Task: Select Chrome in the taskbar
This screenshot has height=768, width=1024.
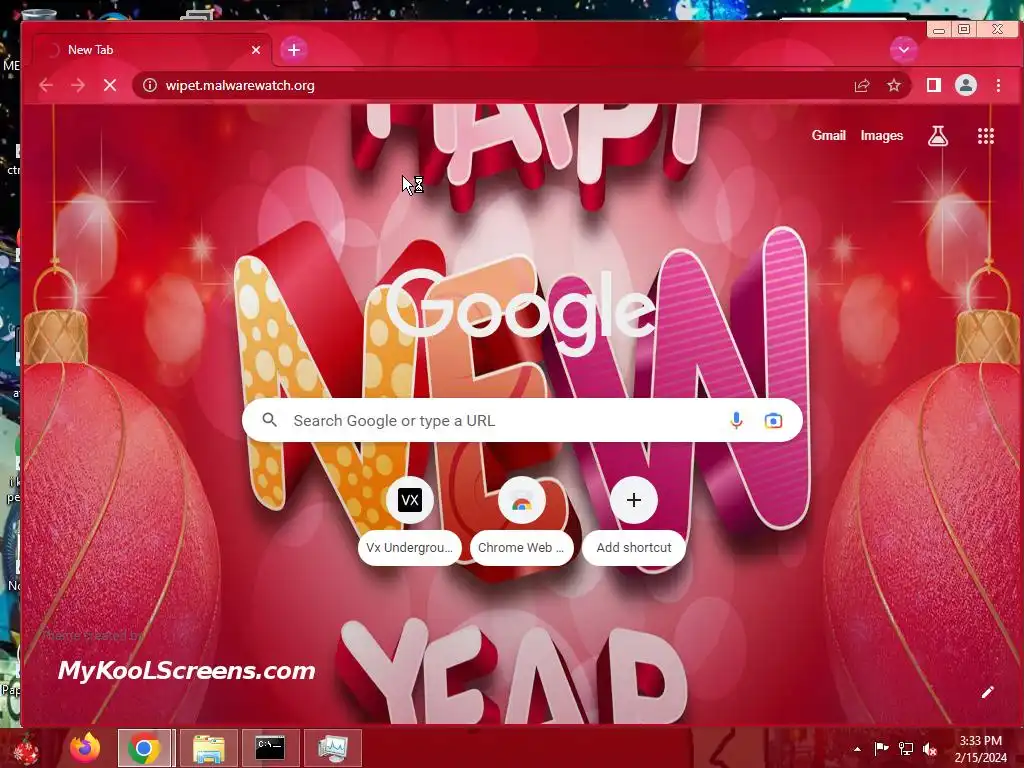Action: 144,748
